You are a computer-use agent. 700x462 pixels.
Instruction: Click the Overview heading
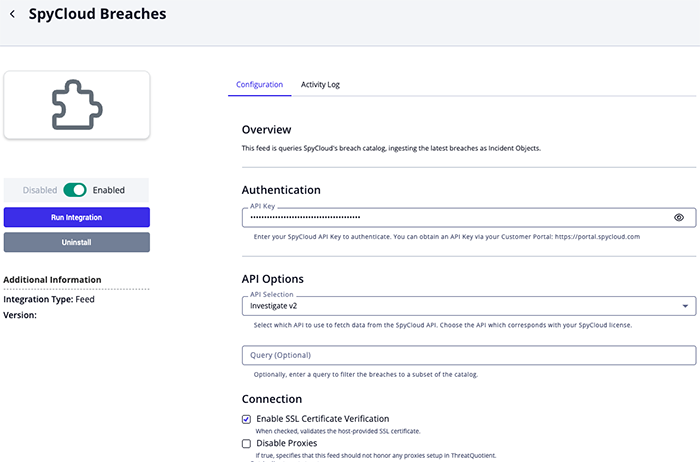267,130
